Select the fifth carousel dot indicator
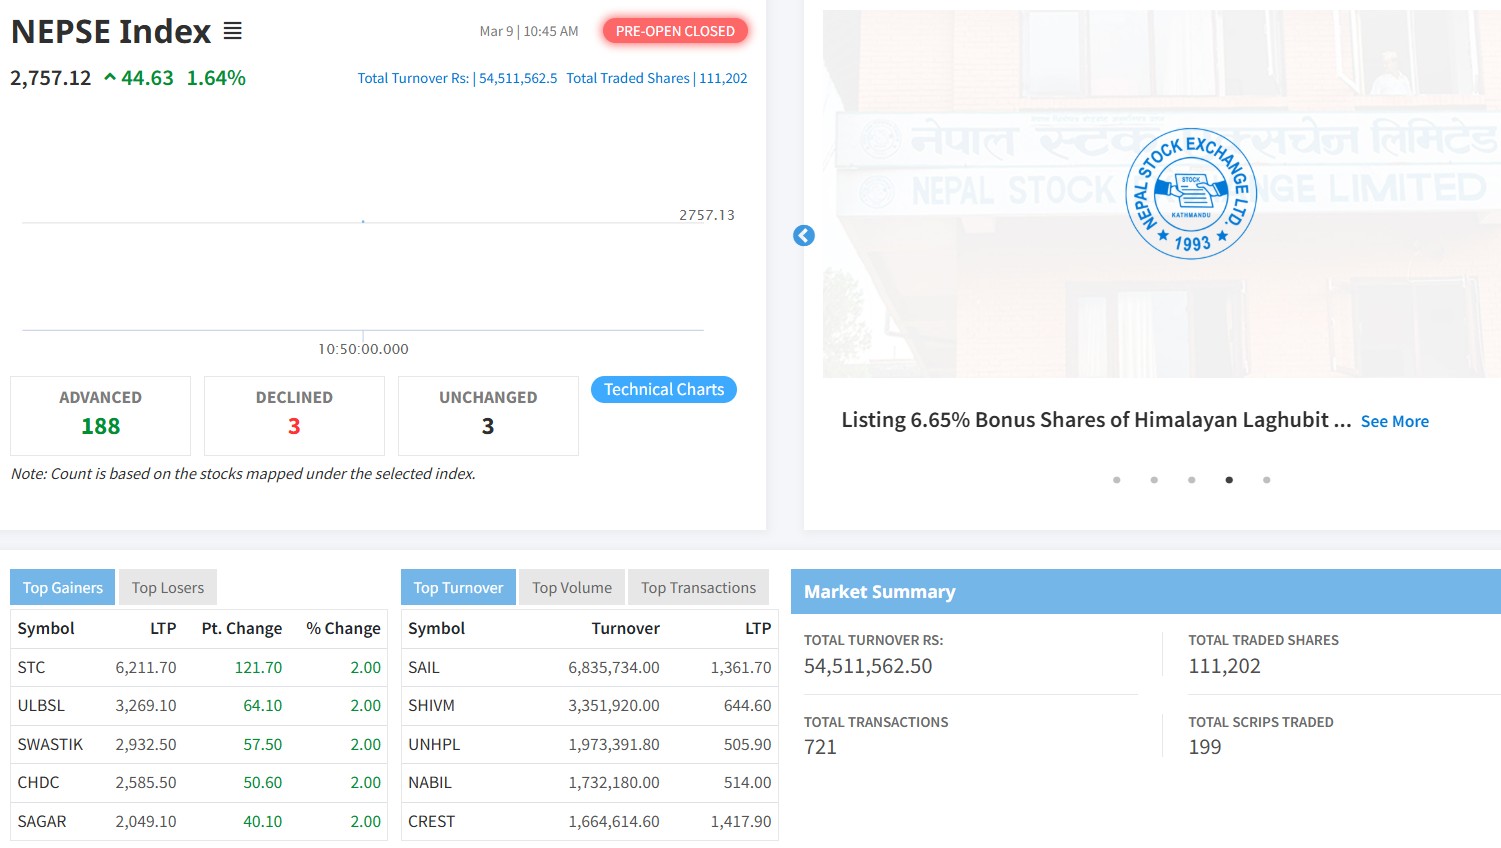Image resolution: width=1501 pixels, height=848 pixels. click(x=1266, y=480)
